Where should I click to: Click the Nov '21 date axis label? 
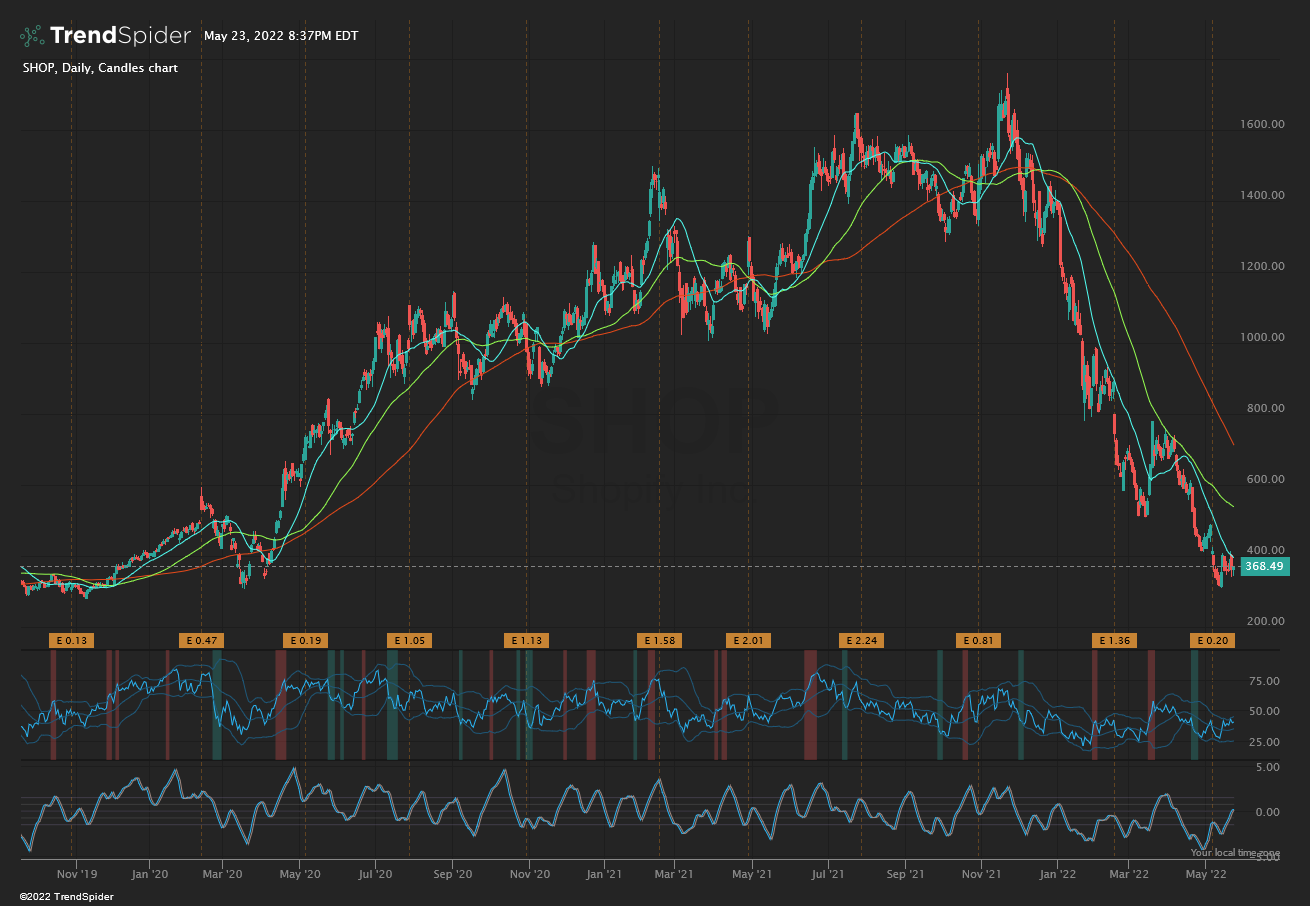click(x=981, y=873)
